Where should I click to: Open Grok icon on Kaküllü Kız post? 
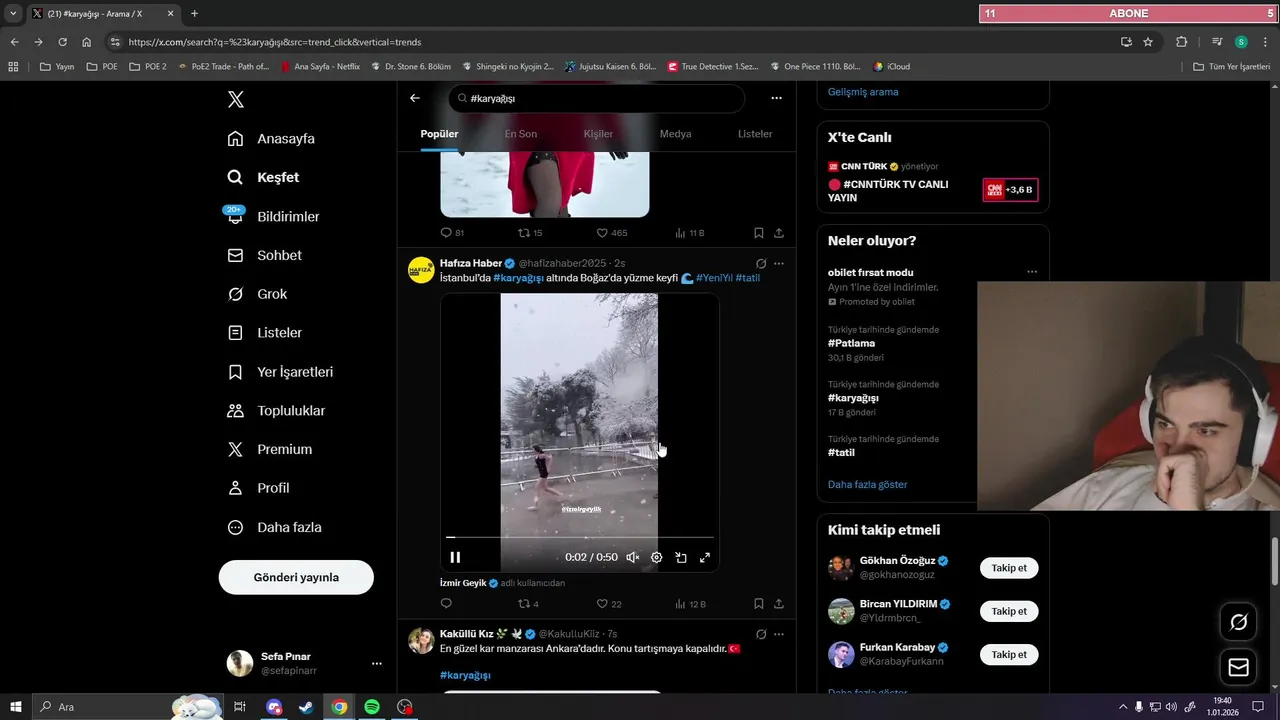(x=761, y=634)
